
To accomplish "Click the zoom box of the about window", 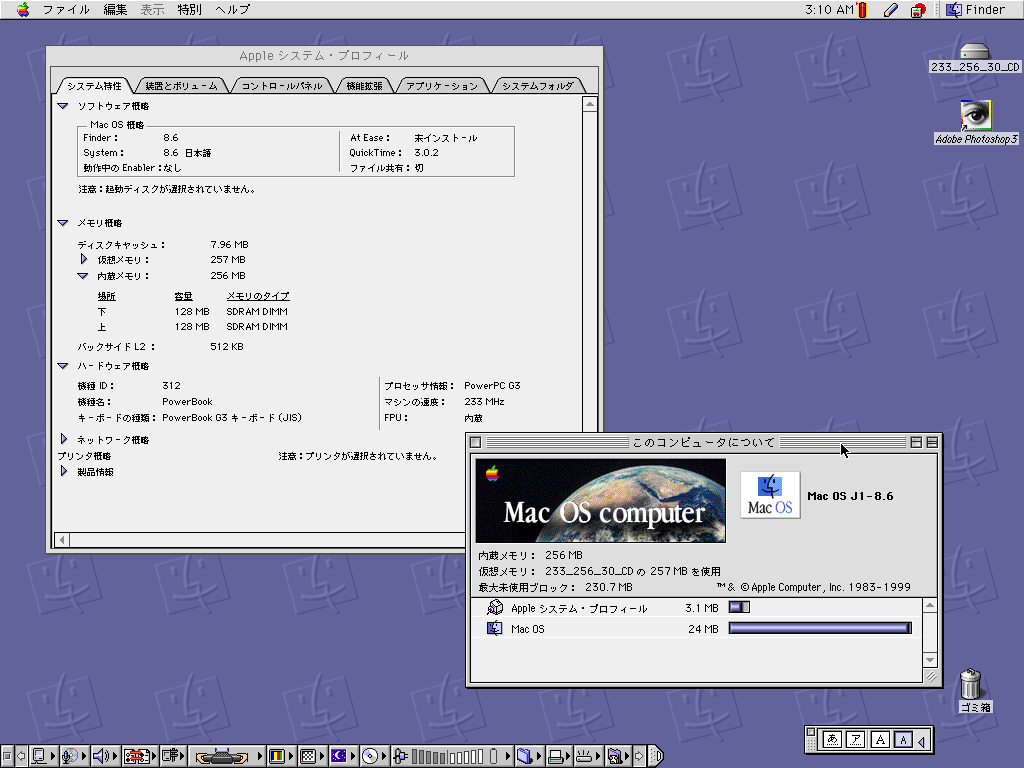I will (x=916, y=442).
